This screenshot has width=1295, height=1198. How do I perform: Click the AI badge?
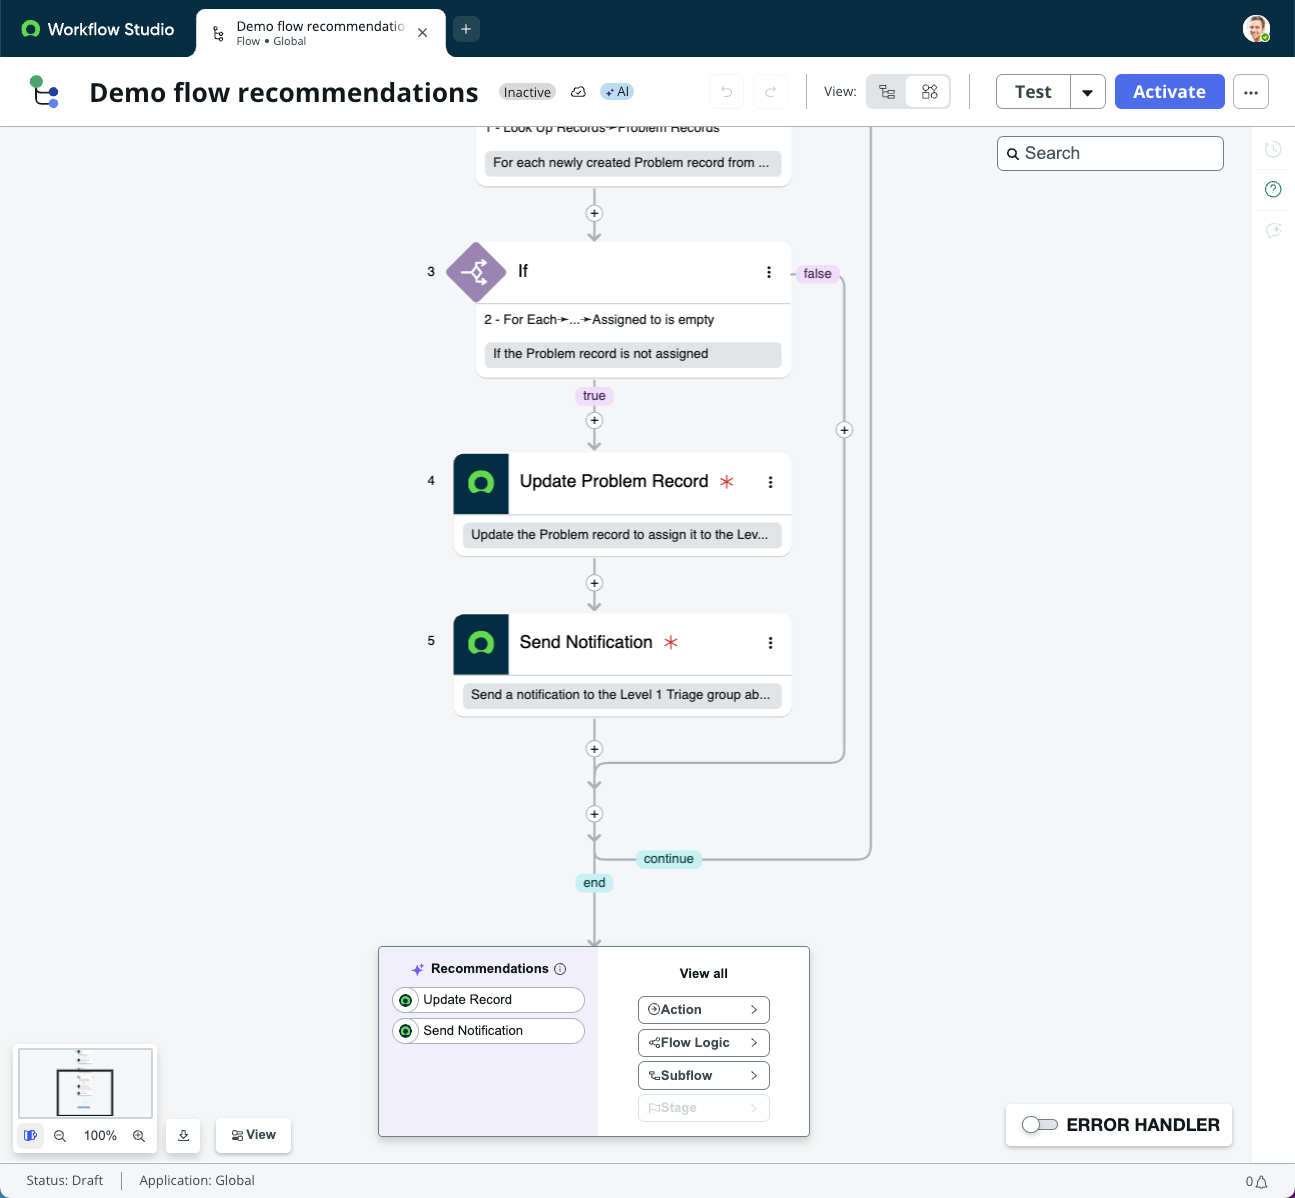pos(617,92)
